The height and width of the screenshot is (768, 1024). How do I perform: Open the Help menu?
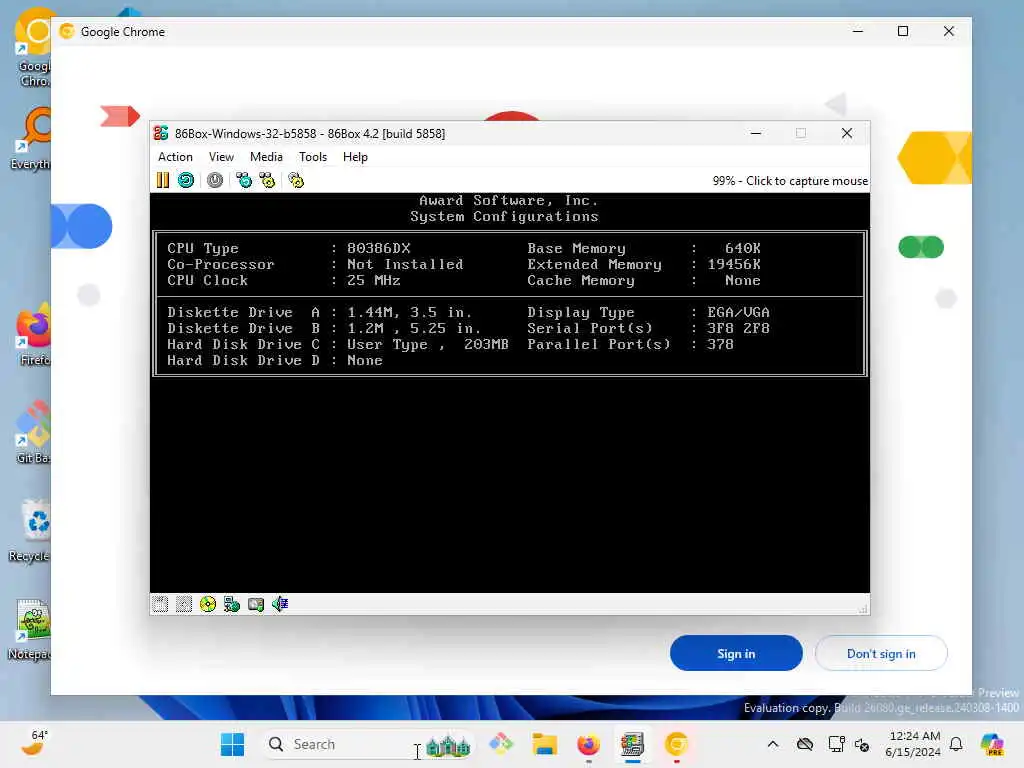pyautogui.click(x=355, y=157)
